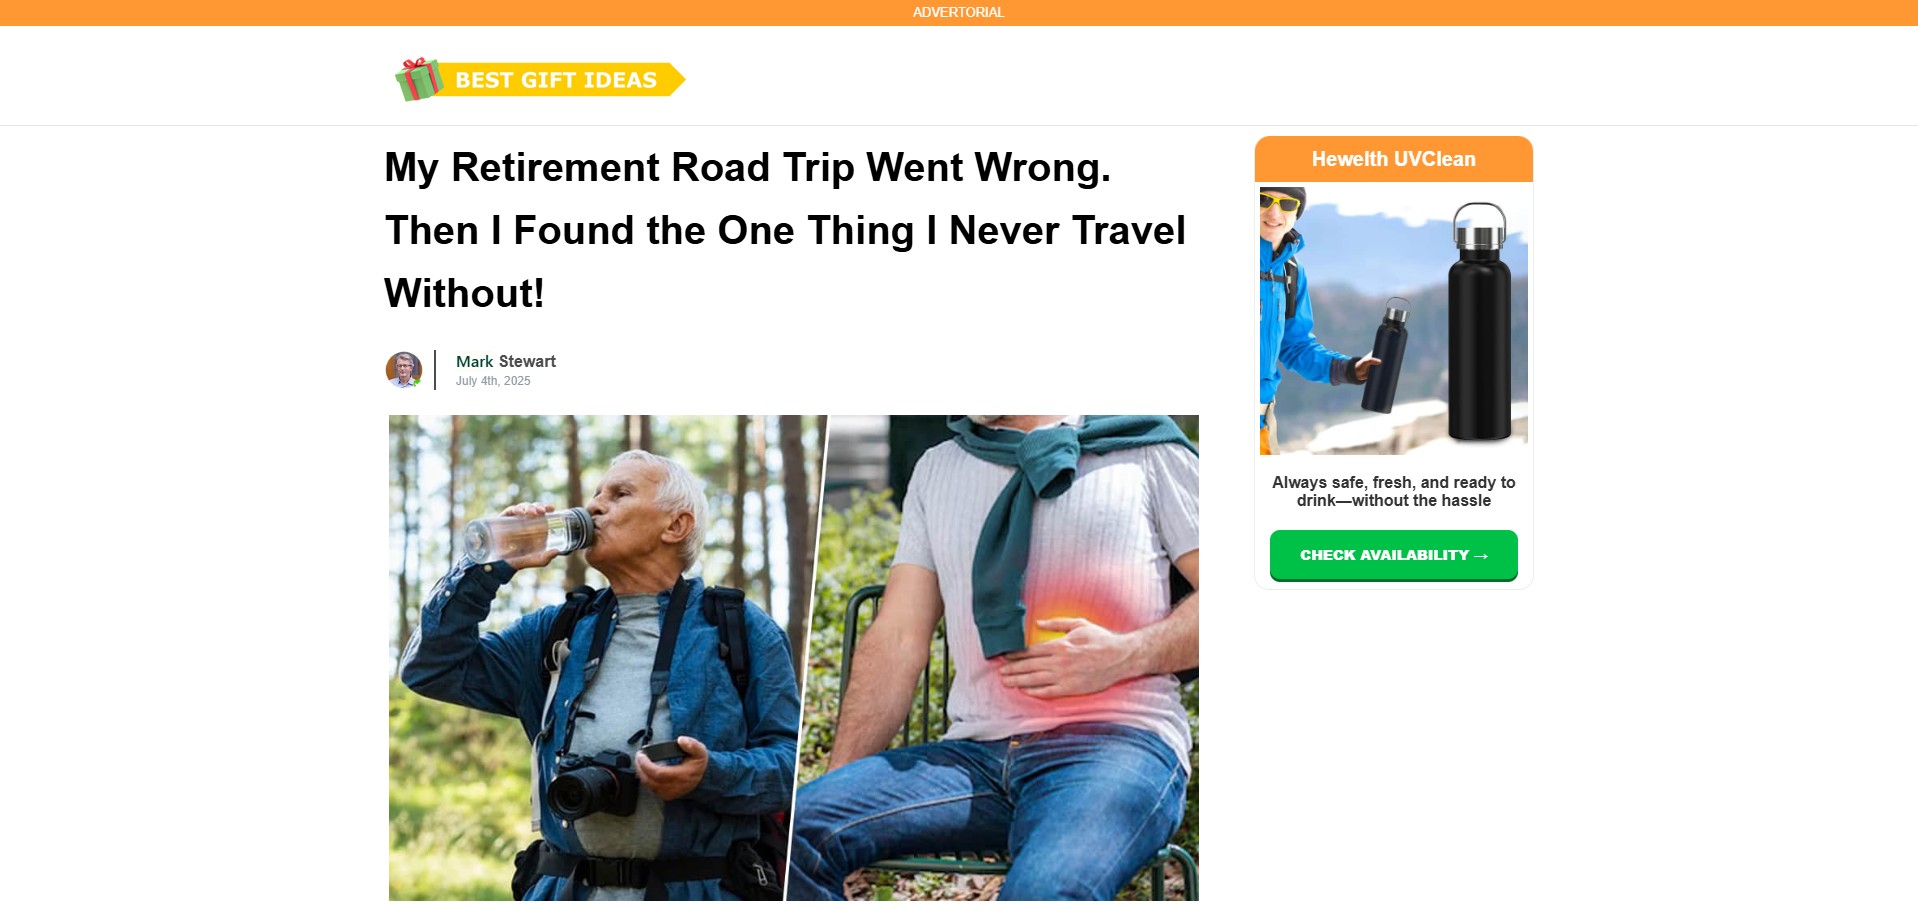Click the camera hanging on the hiker

tap(592, 786)
